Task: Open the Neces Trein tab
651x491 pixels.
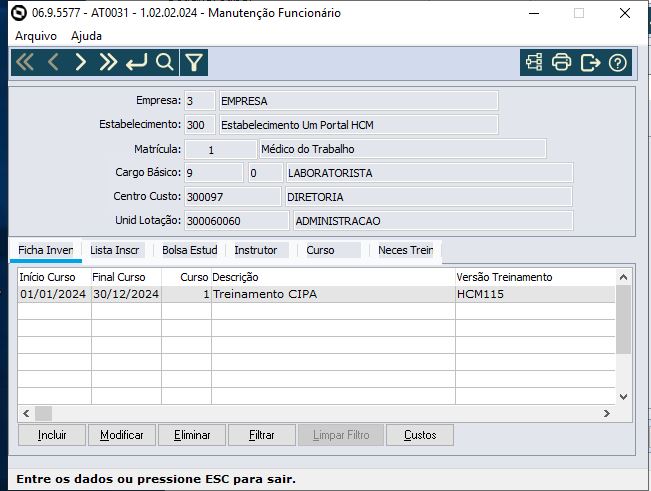Action: click(x=406, y=250)
